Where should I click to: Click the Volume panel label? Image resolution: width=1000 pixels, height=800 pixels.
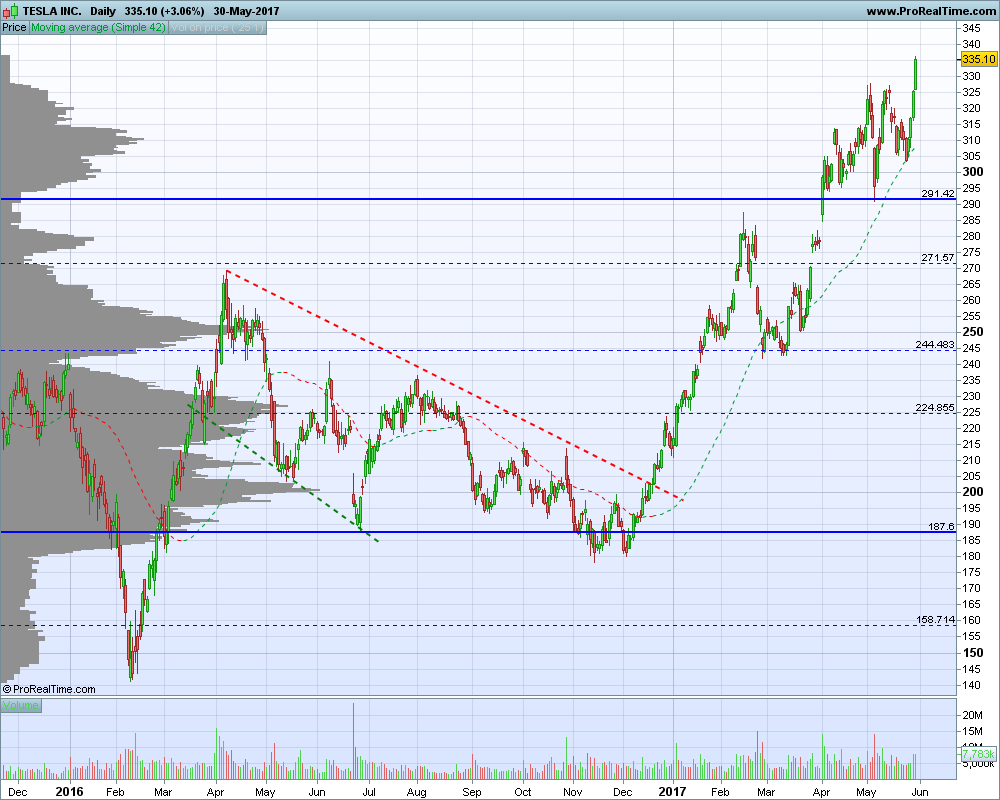pyautogui.click(x=20, y=705)
